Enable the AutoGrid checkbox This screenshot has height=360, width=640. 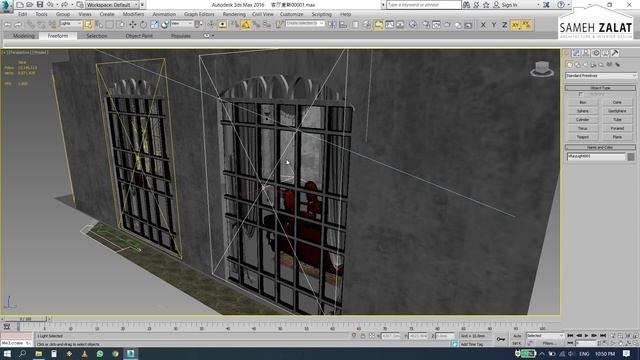[581, 94]
